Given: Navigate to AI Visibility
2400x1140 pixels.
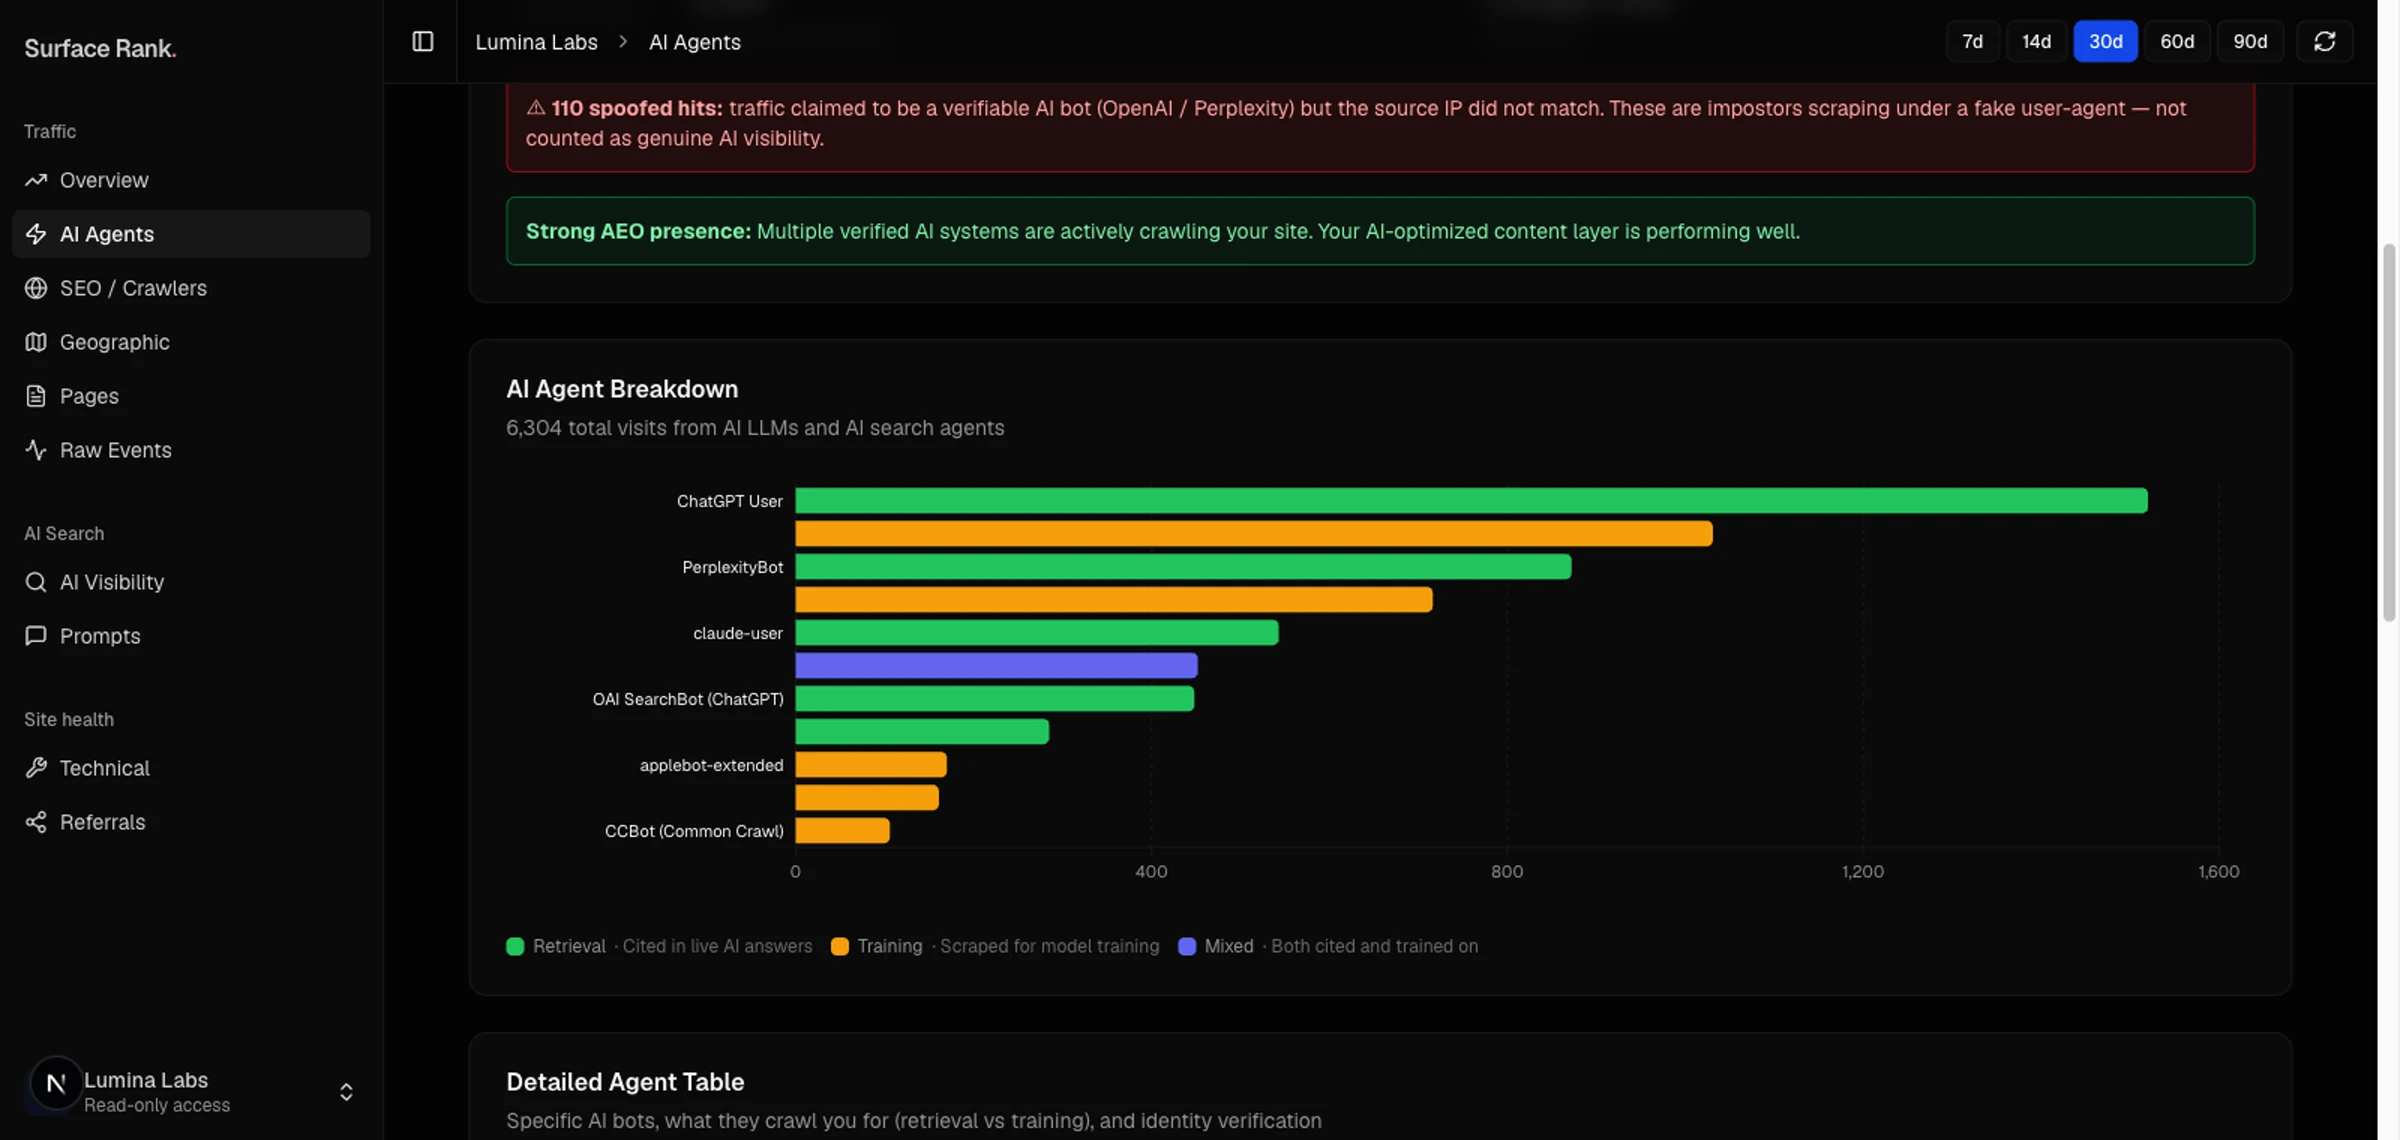Looking at the screenshot, I should point(191,582).
